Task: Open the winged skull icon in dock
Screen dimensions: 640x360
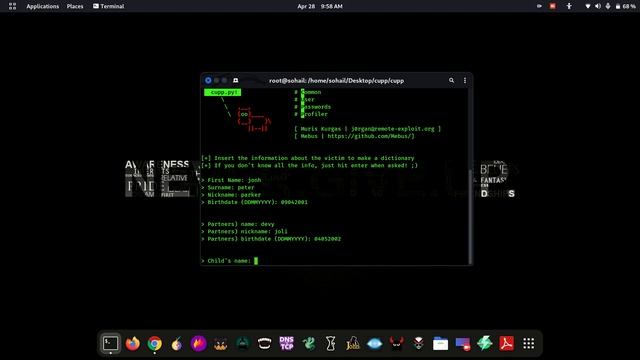Action: point(418,343)
